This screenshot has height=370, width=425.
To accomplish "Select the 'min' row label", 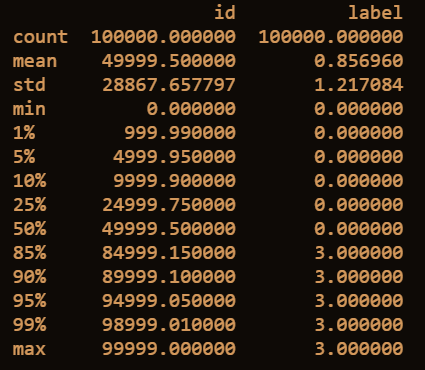I will tap(29, 109).
